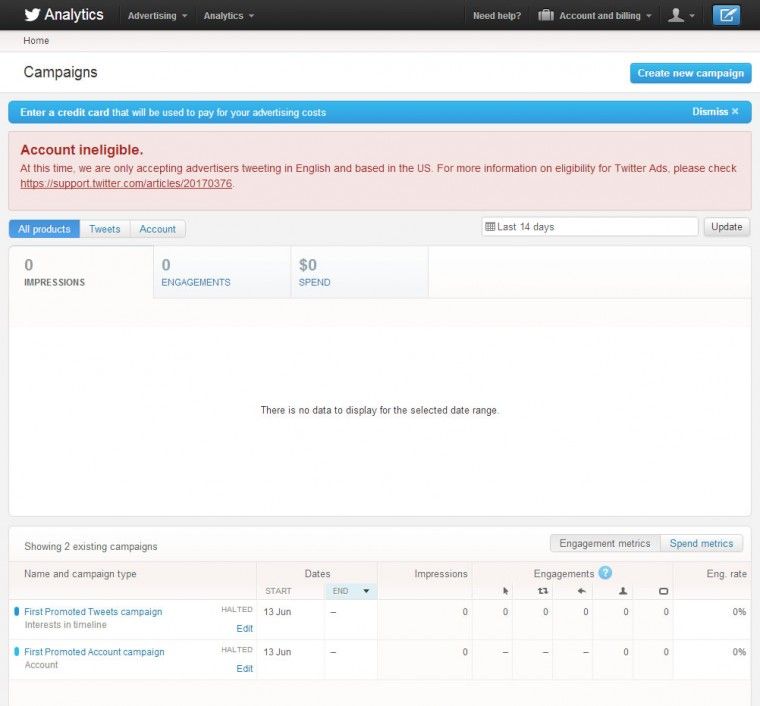Click 13 Jun start date of Promoted Account campaign
This screenshot has width=760, height=706.
tap(277, 652)
